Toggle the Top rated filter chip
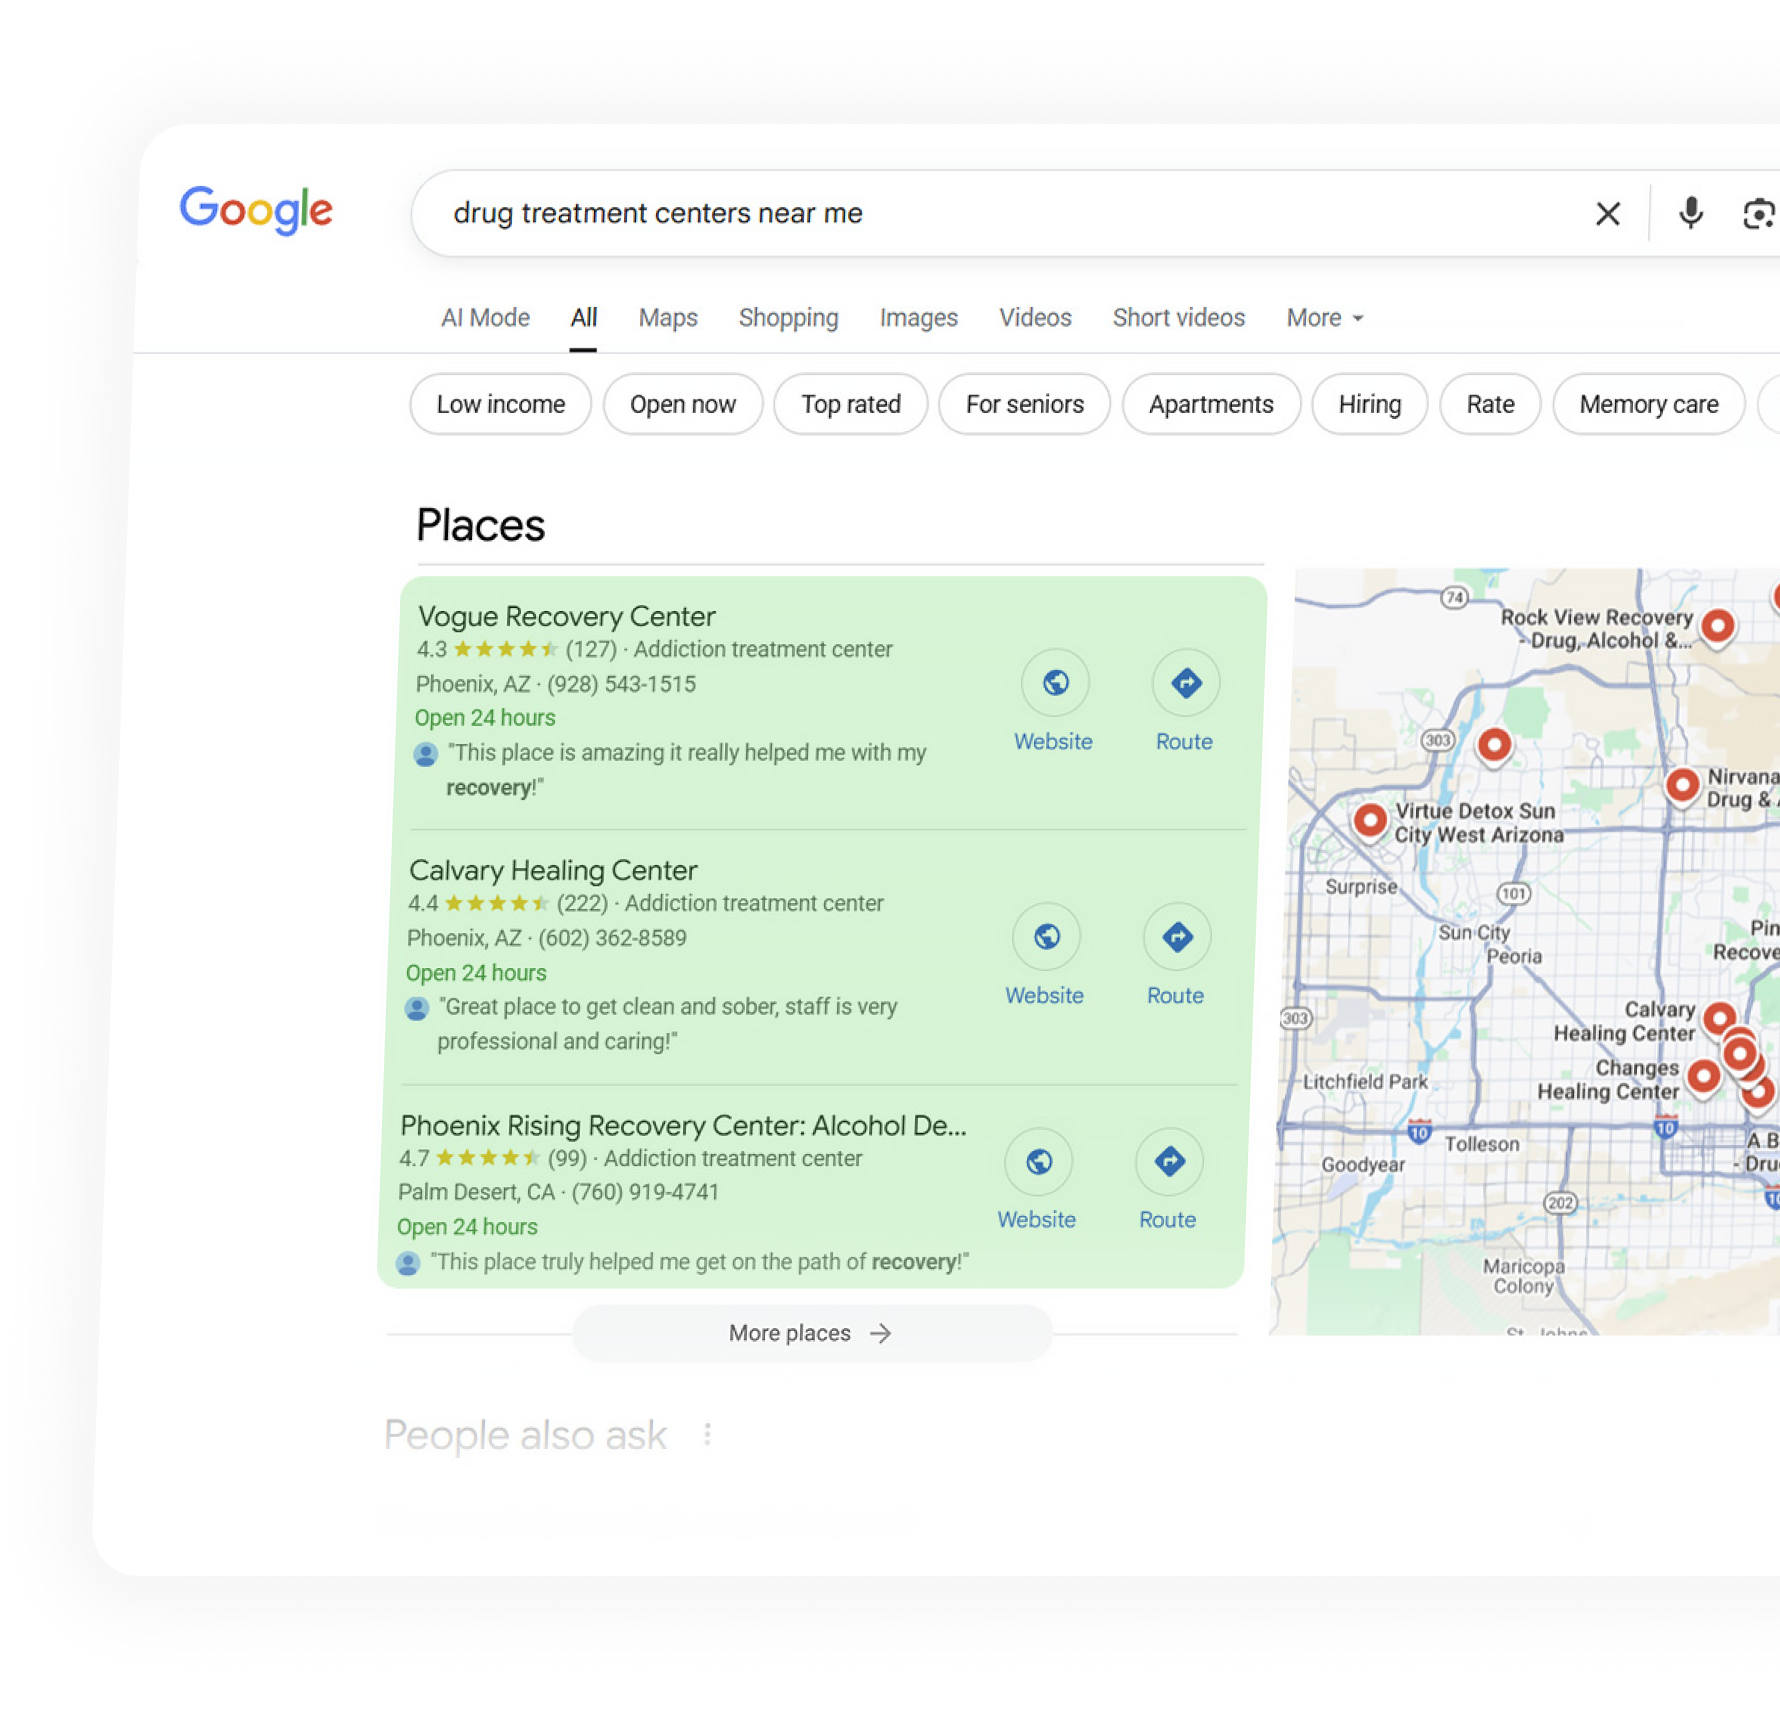This screenshot has width=1780, height=1713. tap(850, 404)
